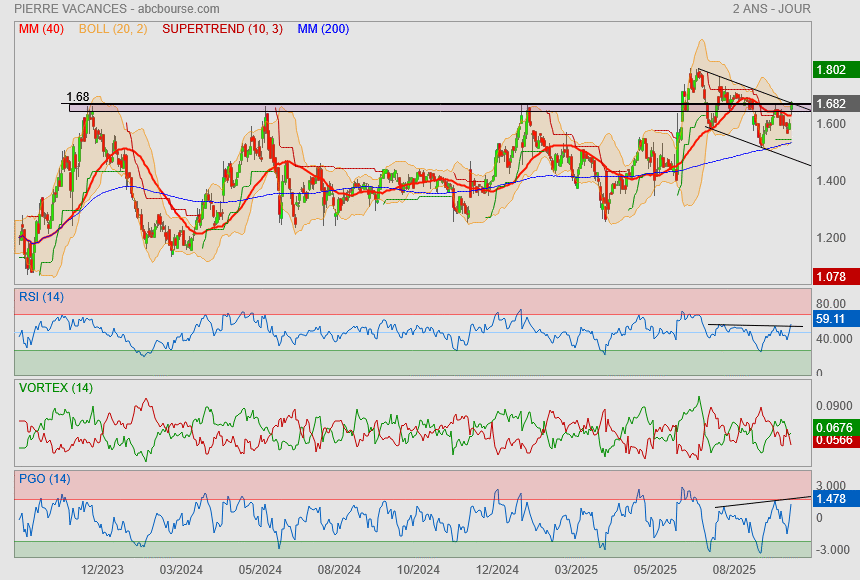Select the 2 ANS - JOUR period label
Viewport: 860px width, 580px height.
pos(771,9)
